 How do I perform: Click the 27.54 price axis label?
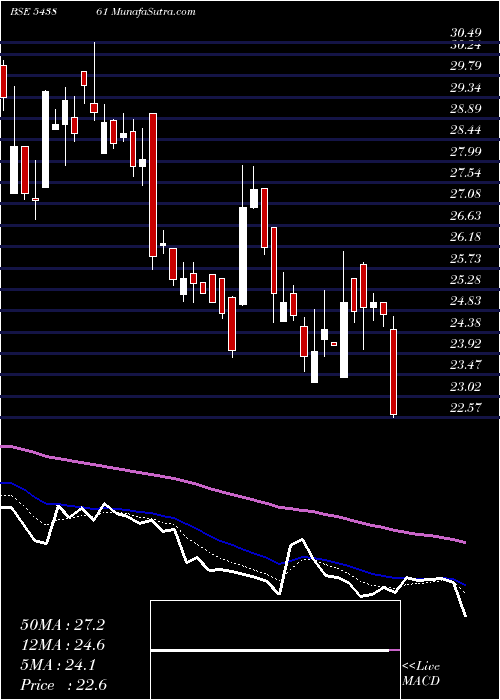[x=466, y=173]
